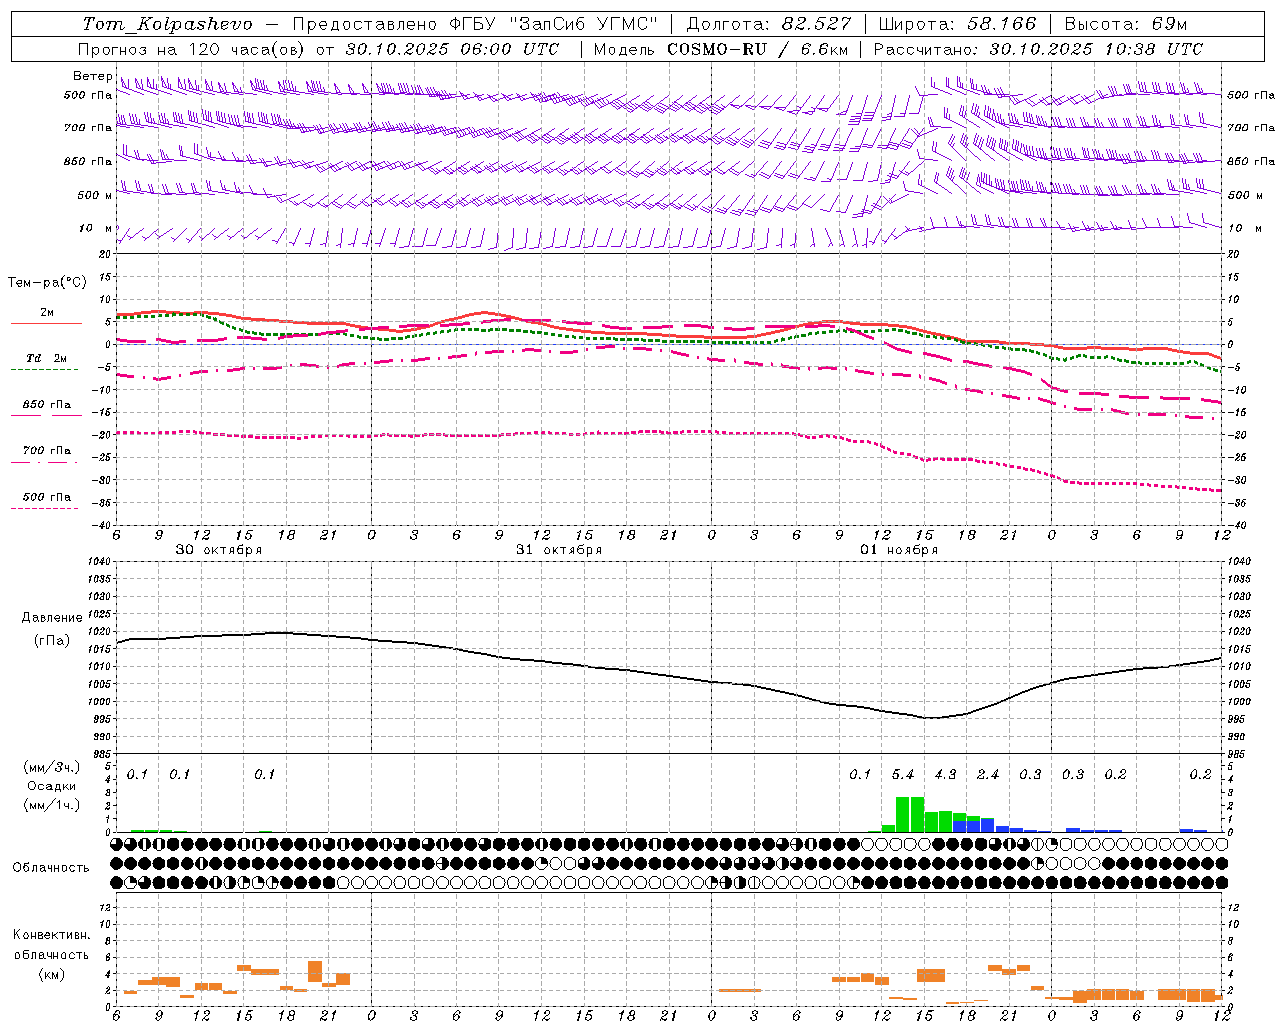Click the Рассчитано: 30.10.2025 10:38 UTC text
Viewport: 1280px width, 1024px height.
coord(1038,49)
